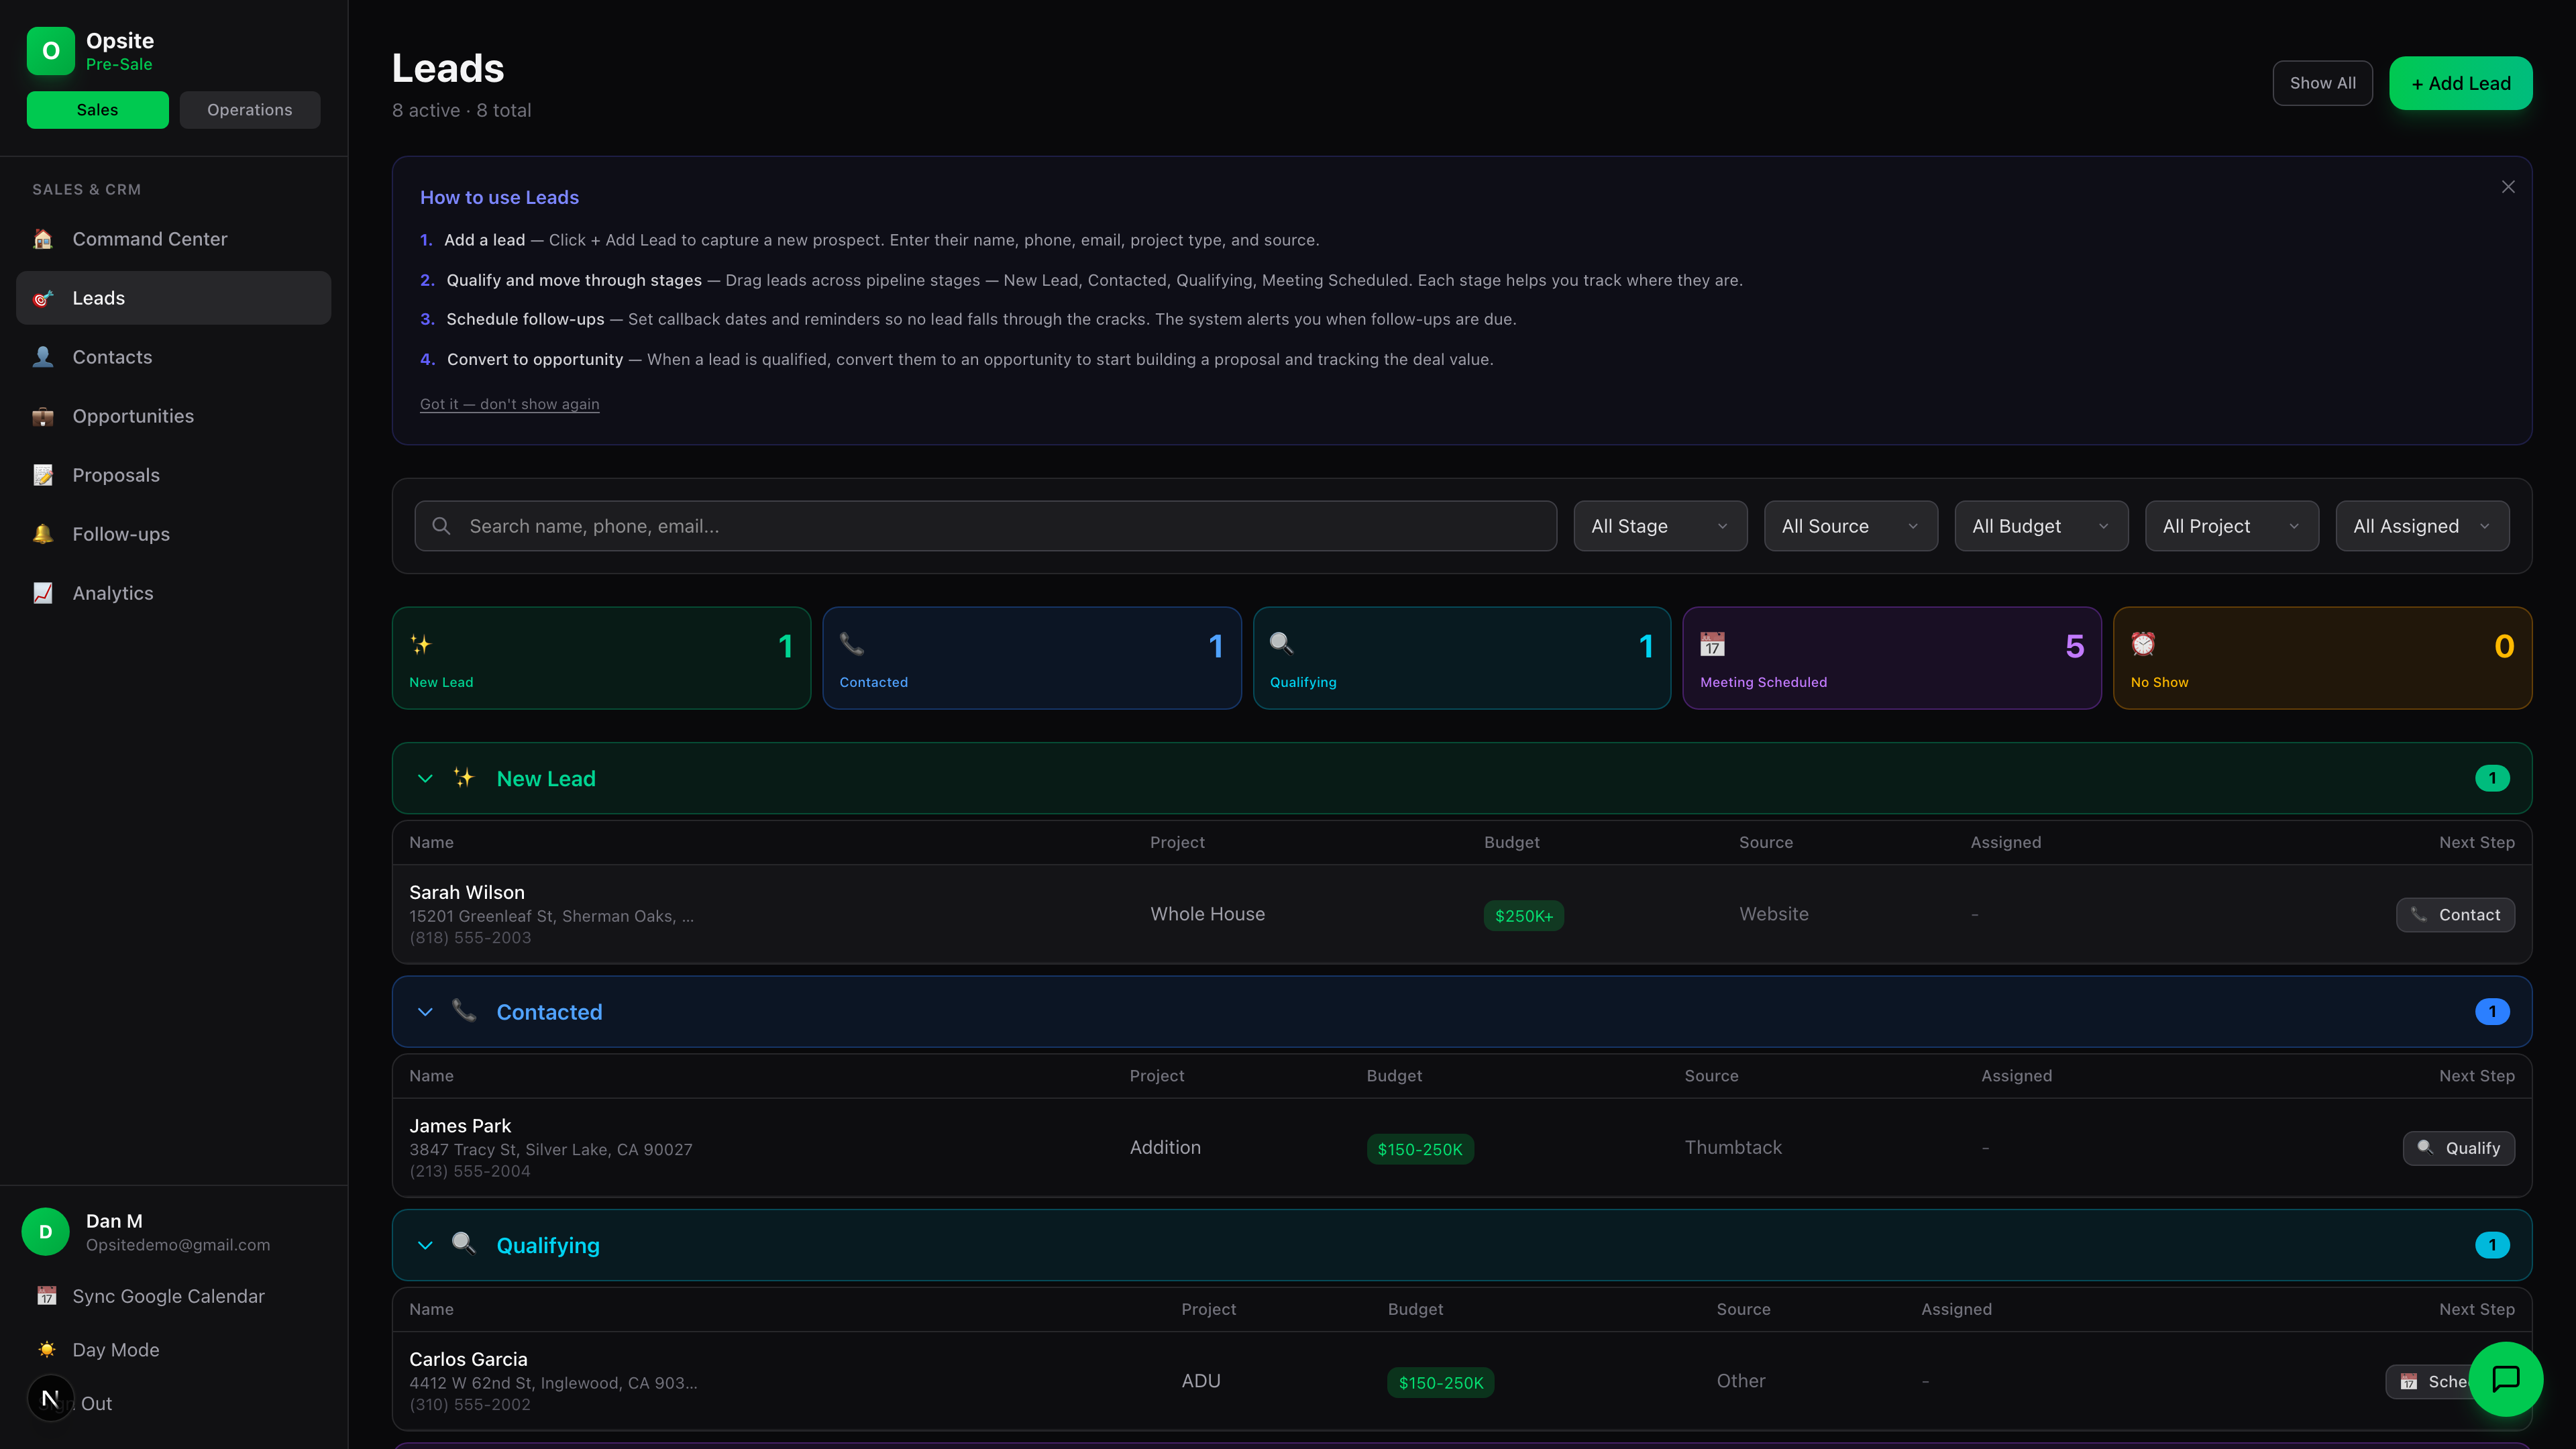The image size is (2576, 1449).
Task: Open the Command Center from the sidebar
Action: coord(149,238)
